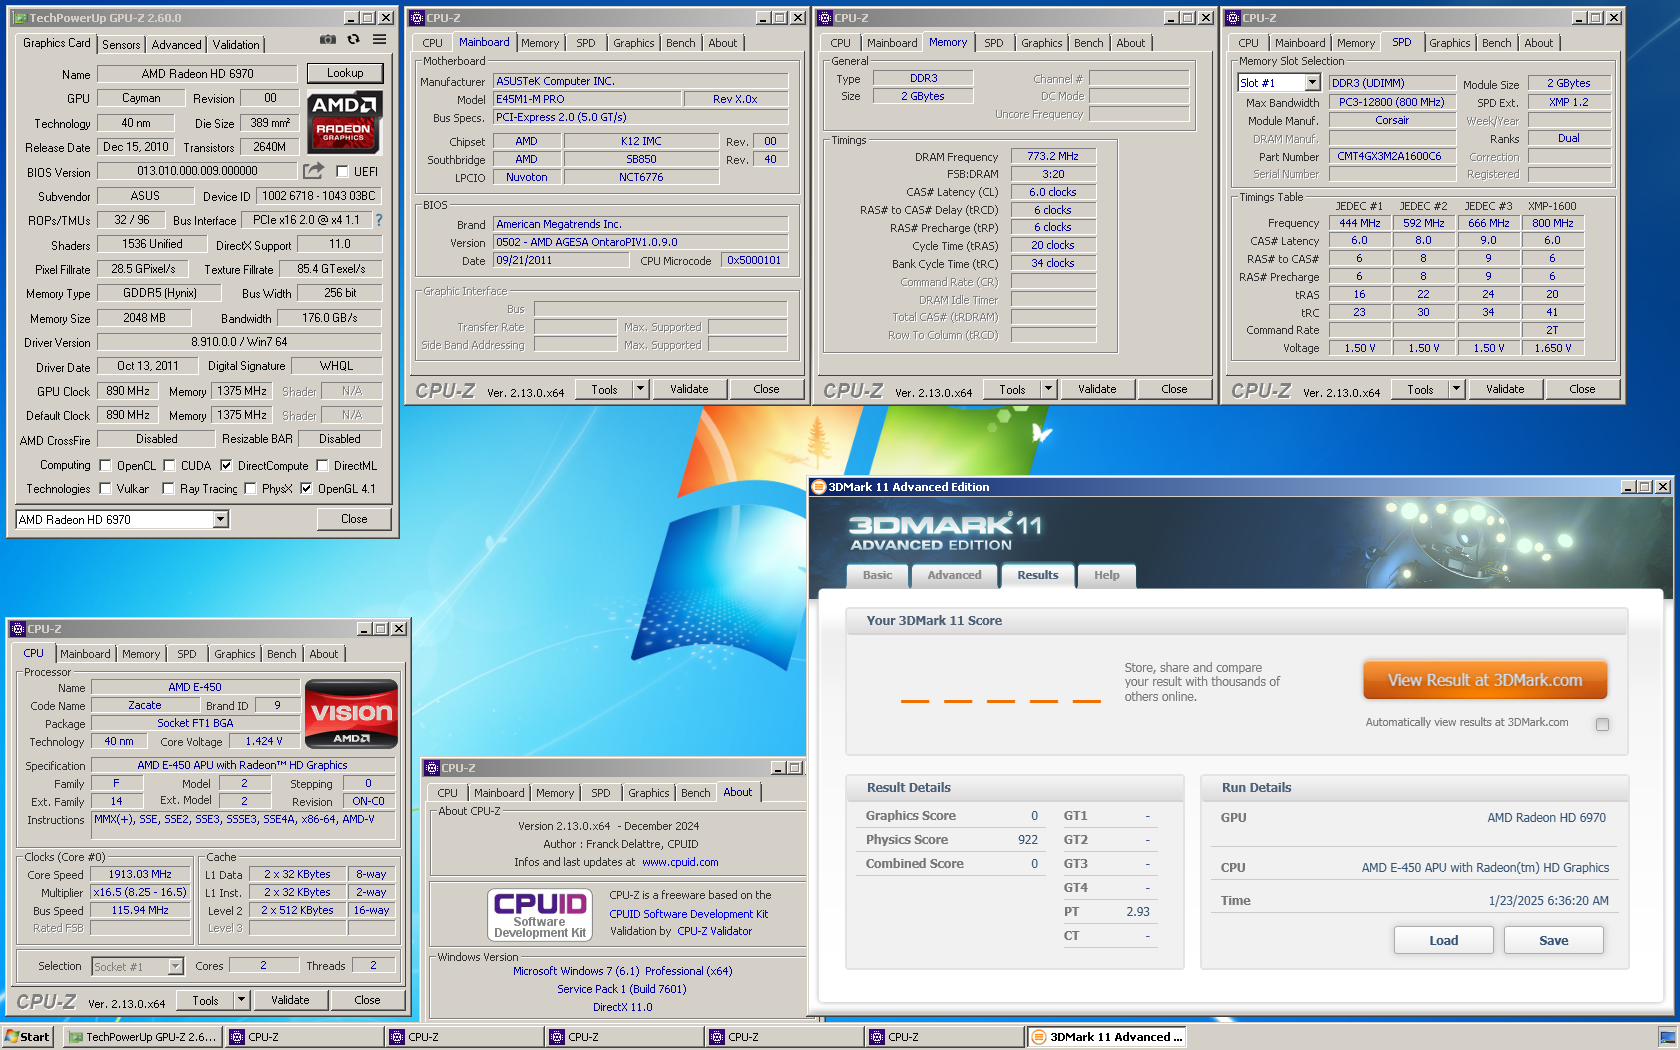Screen dimensions: 1680x1050
Task: Open the Bench tab in SPD CPU-Z window
Action: pos(1496,43)
